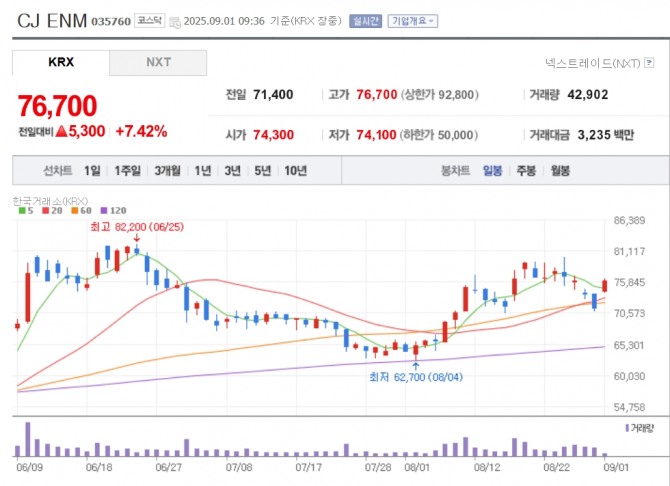Show the 1년 line chart
670x486 pixels.
(x=203, y=171)
